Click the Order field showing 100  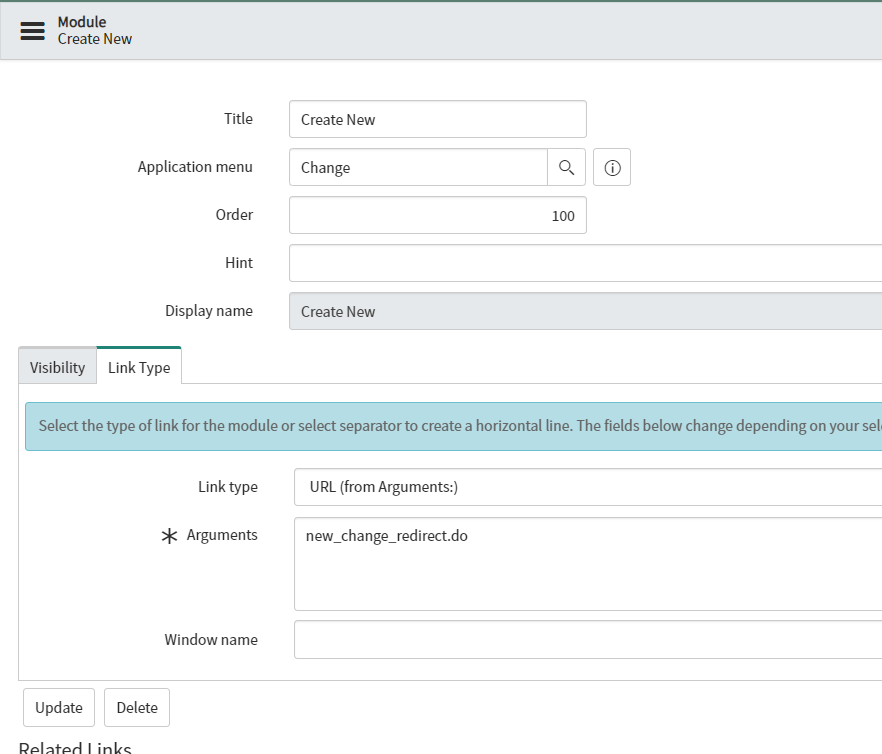[x=437, y=215]
